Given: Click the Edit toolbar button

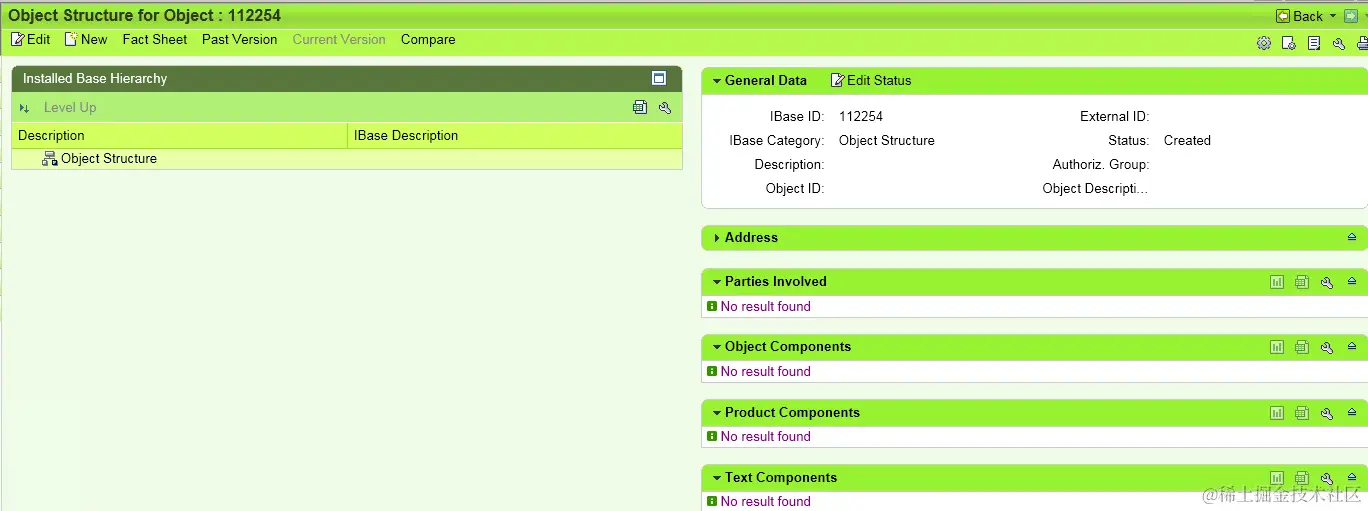Looking at the screenshot, I should click(30, 39).
